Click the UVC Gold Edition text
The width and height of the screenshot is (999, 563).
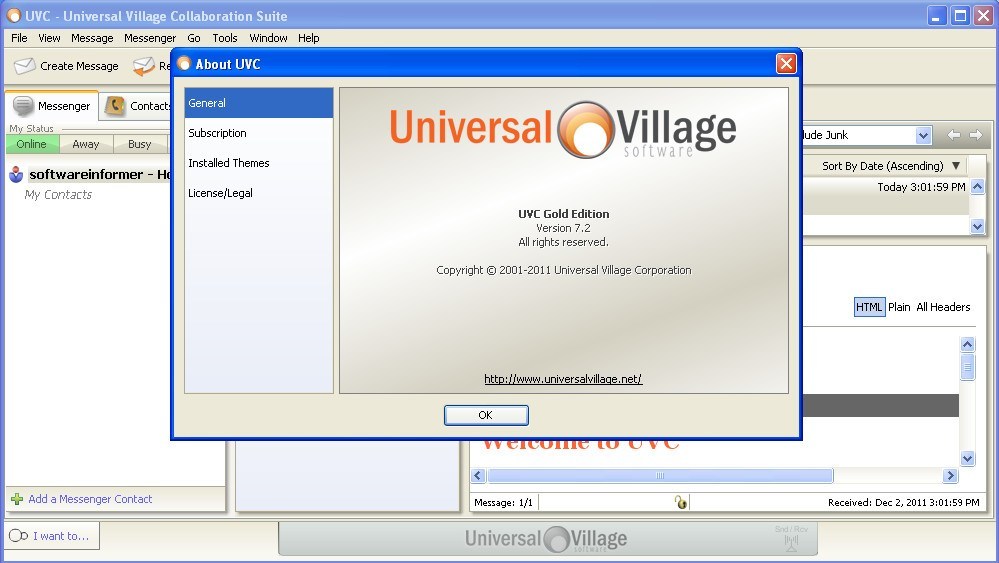point(563,214)
